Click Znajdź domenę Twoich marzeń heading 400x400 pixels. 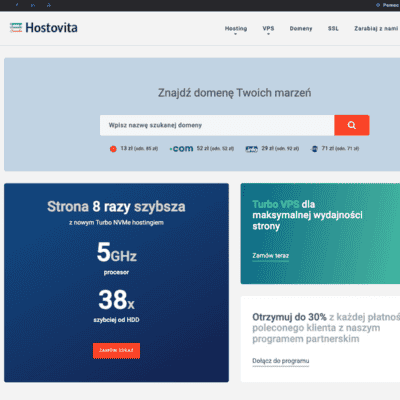(235, 93)
